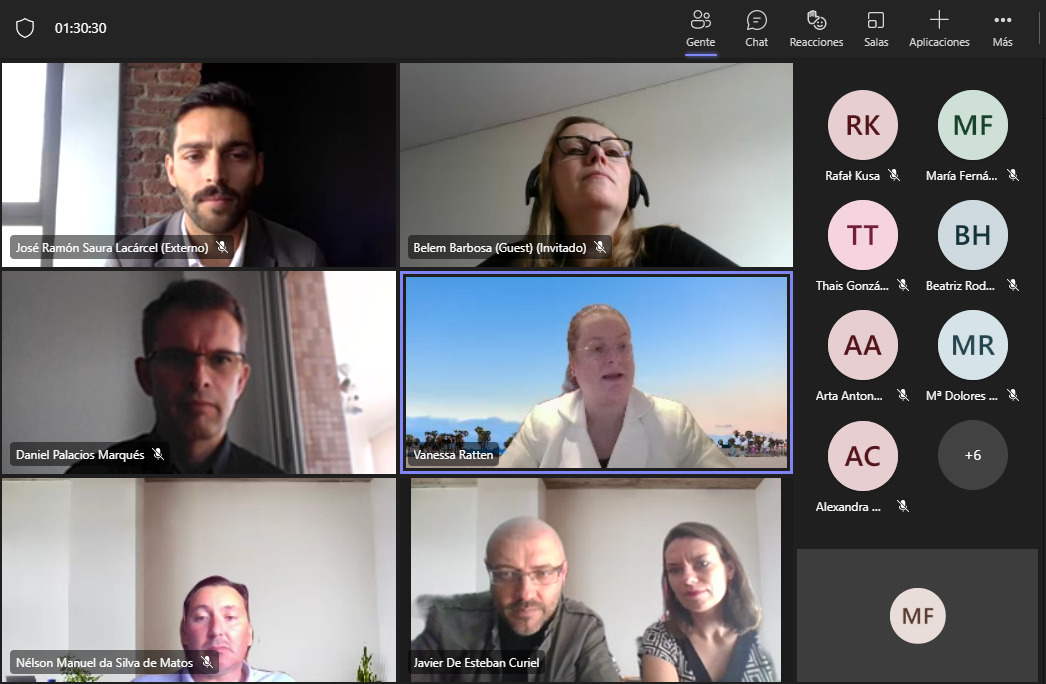Expand the +6 more participants bubble
Screen dimensions: 1046x684
[x=973, y=455]
